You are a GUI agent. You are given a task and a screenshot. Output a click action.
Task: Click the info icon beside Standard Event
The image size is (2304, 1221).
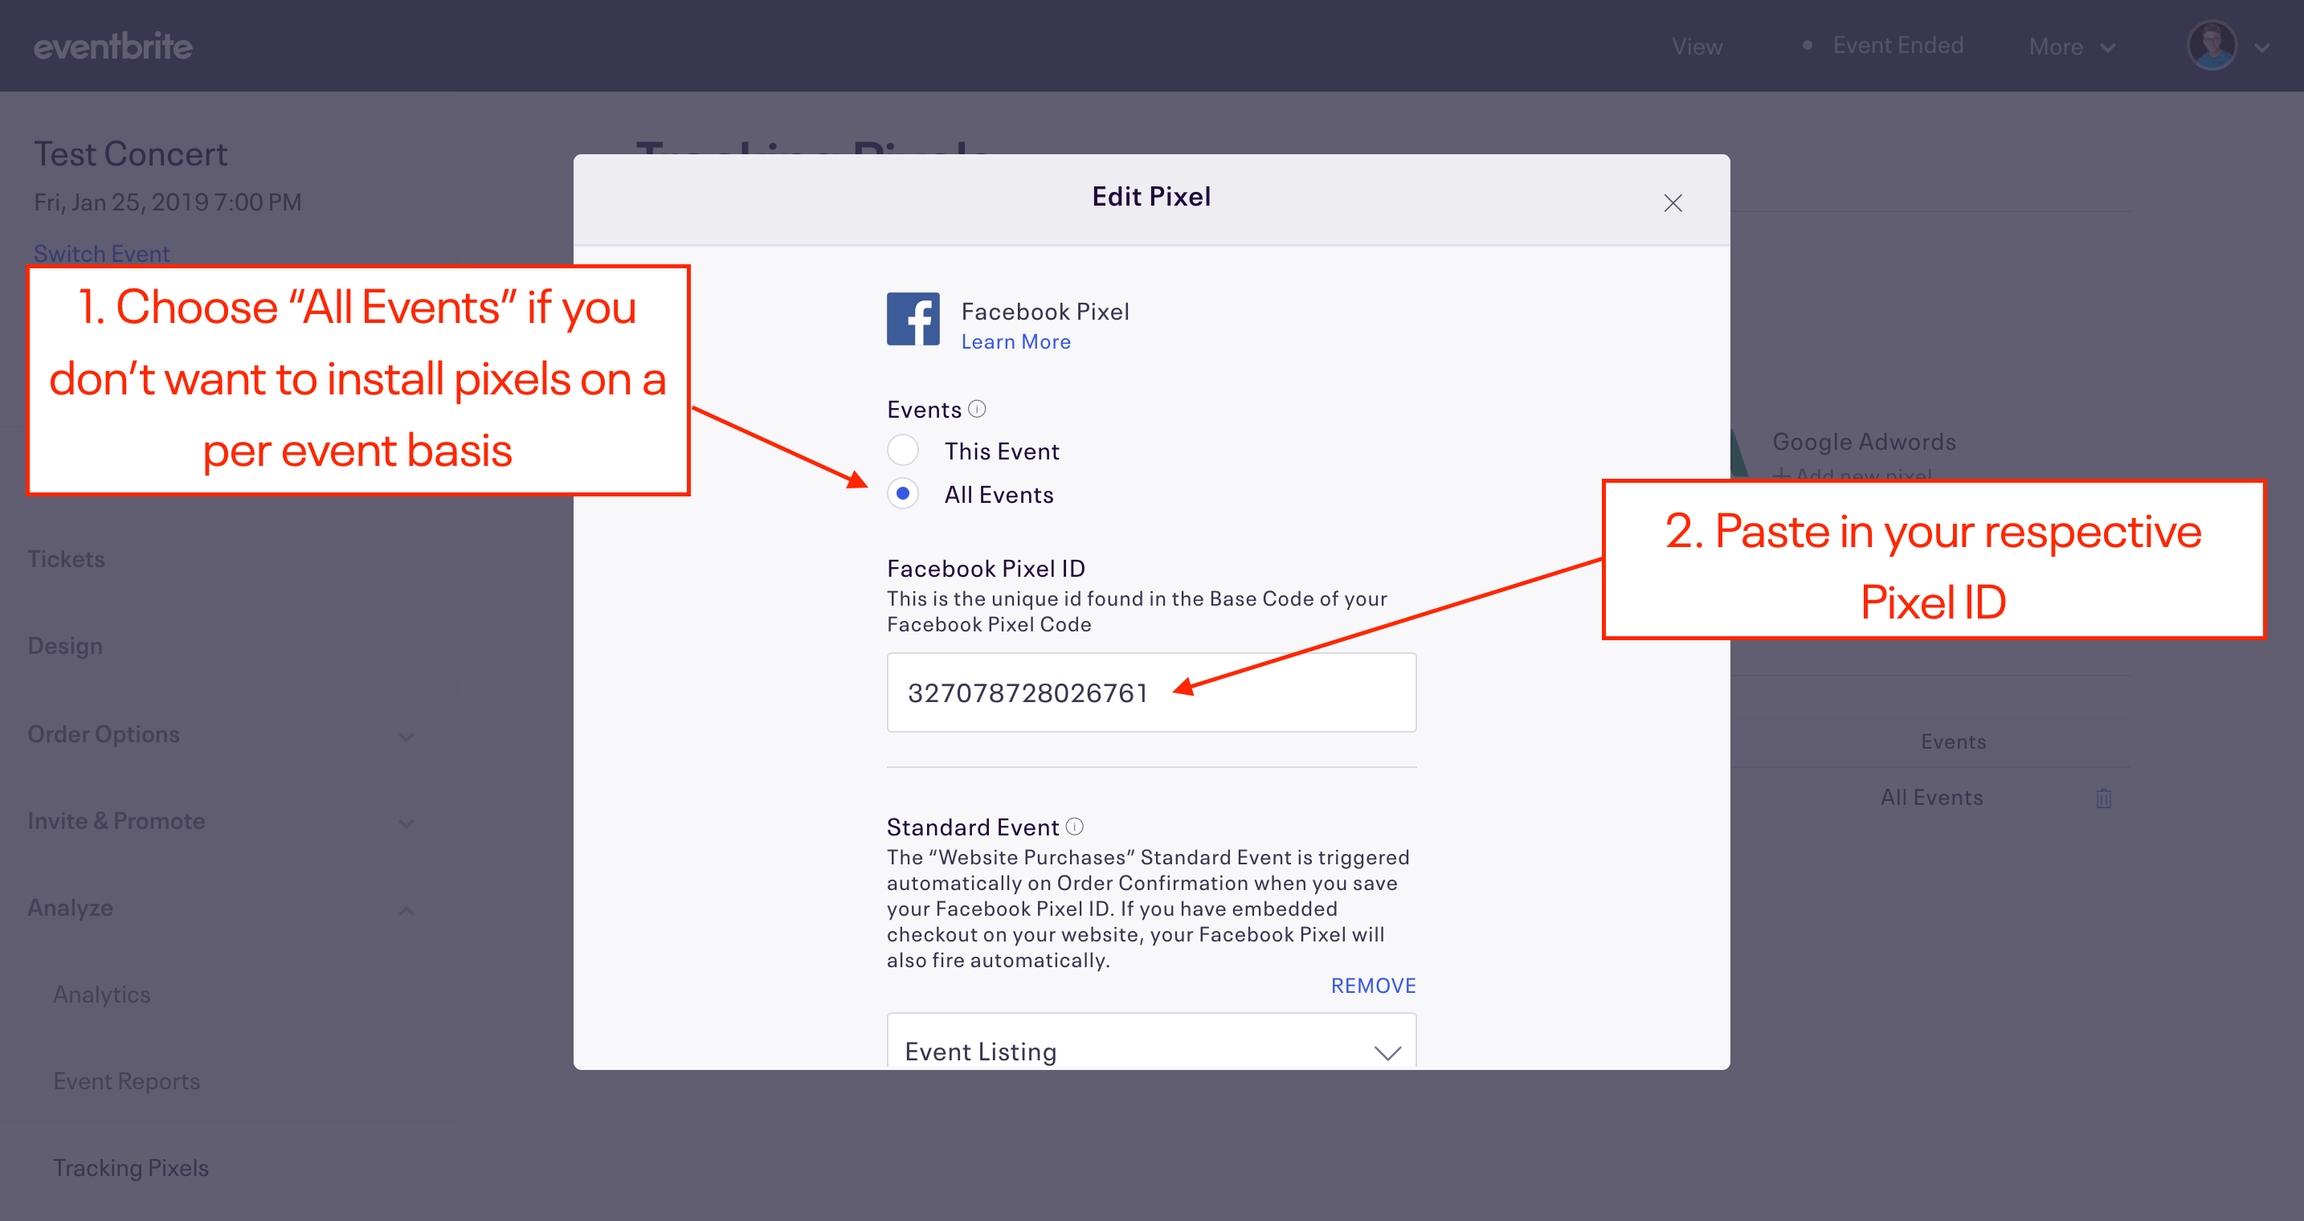click(x=1075, y=827)
